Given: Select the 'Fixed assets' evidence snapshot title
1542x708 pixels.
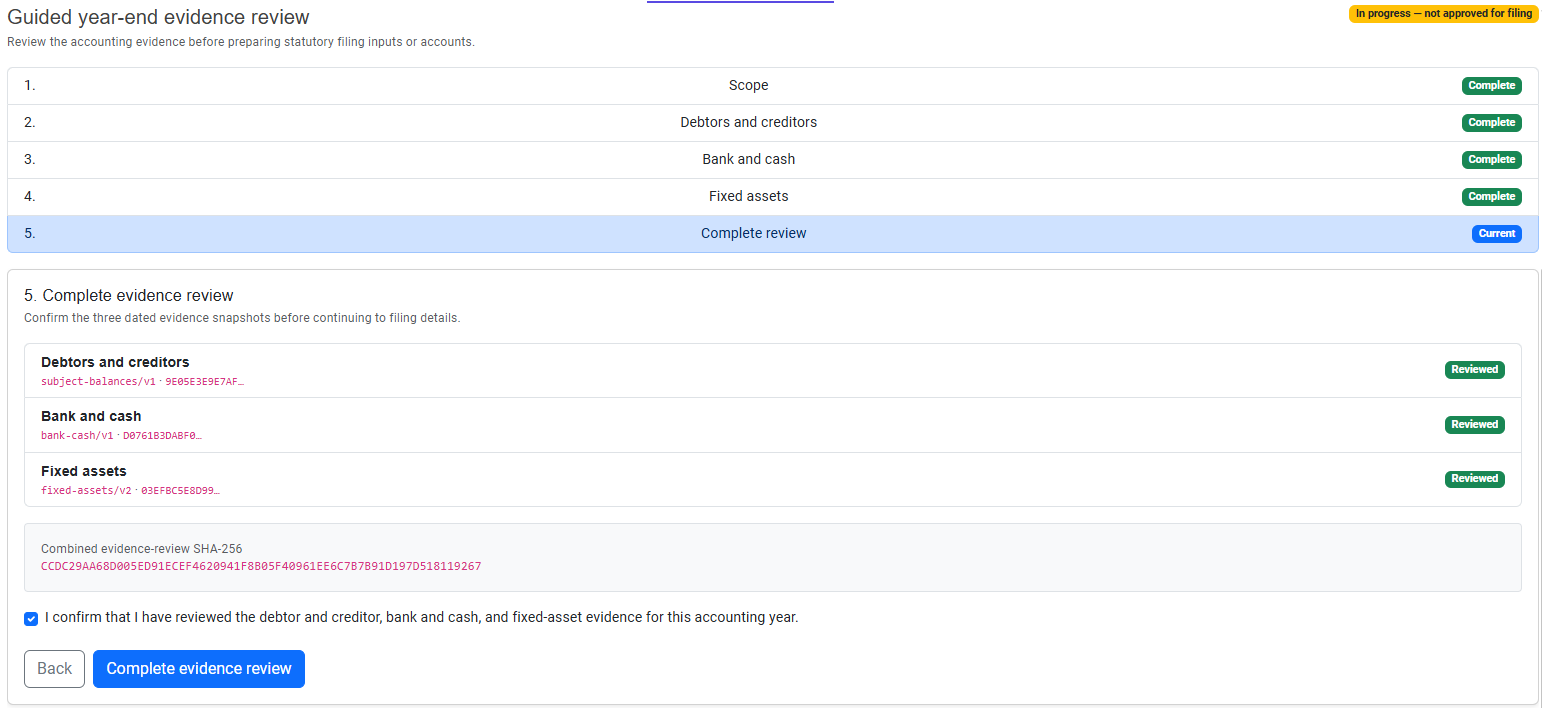Looking at the screenshot, I should [84, 471].
